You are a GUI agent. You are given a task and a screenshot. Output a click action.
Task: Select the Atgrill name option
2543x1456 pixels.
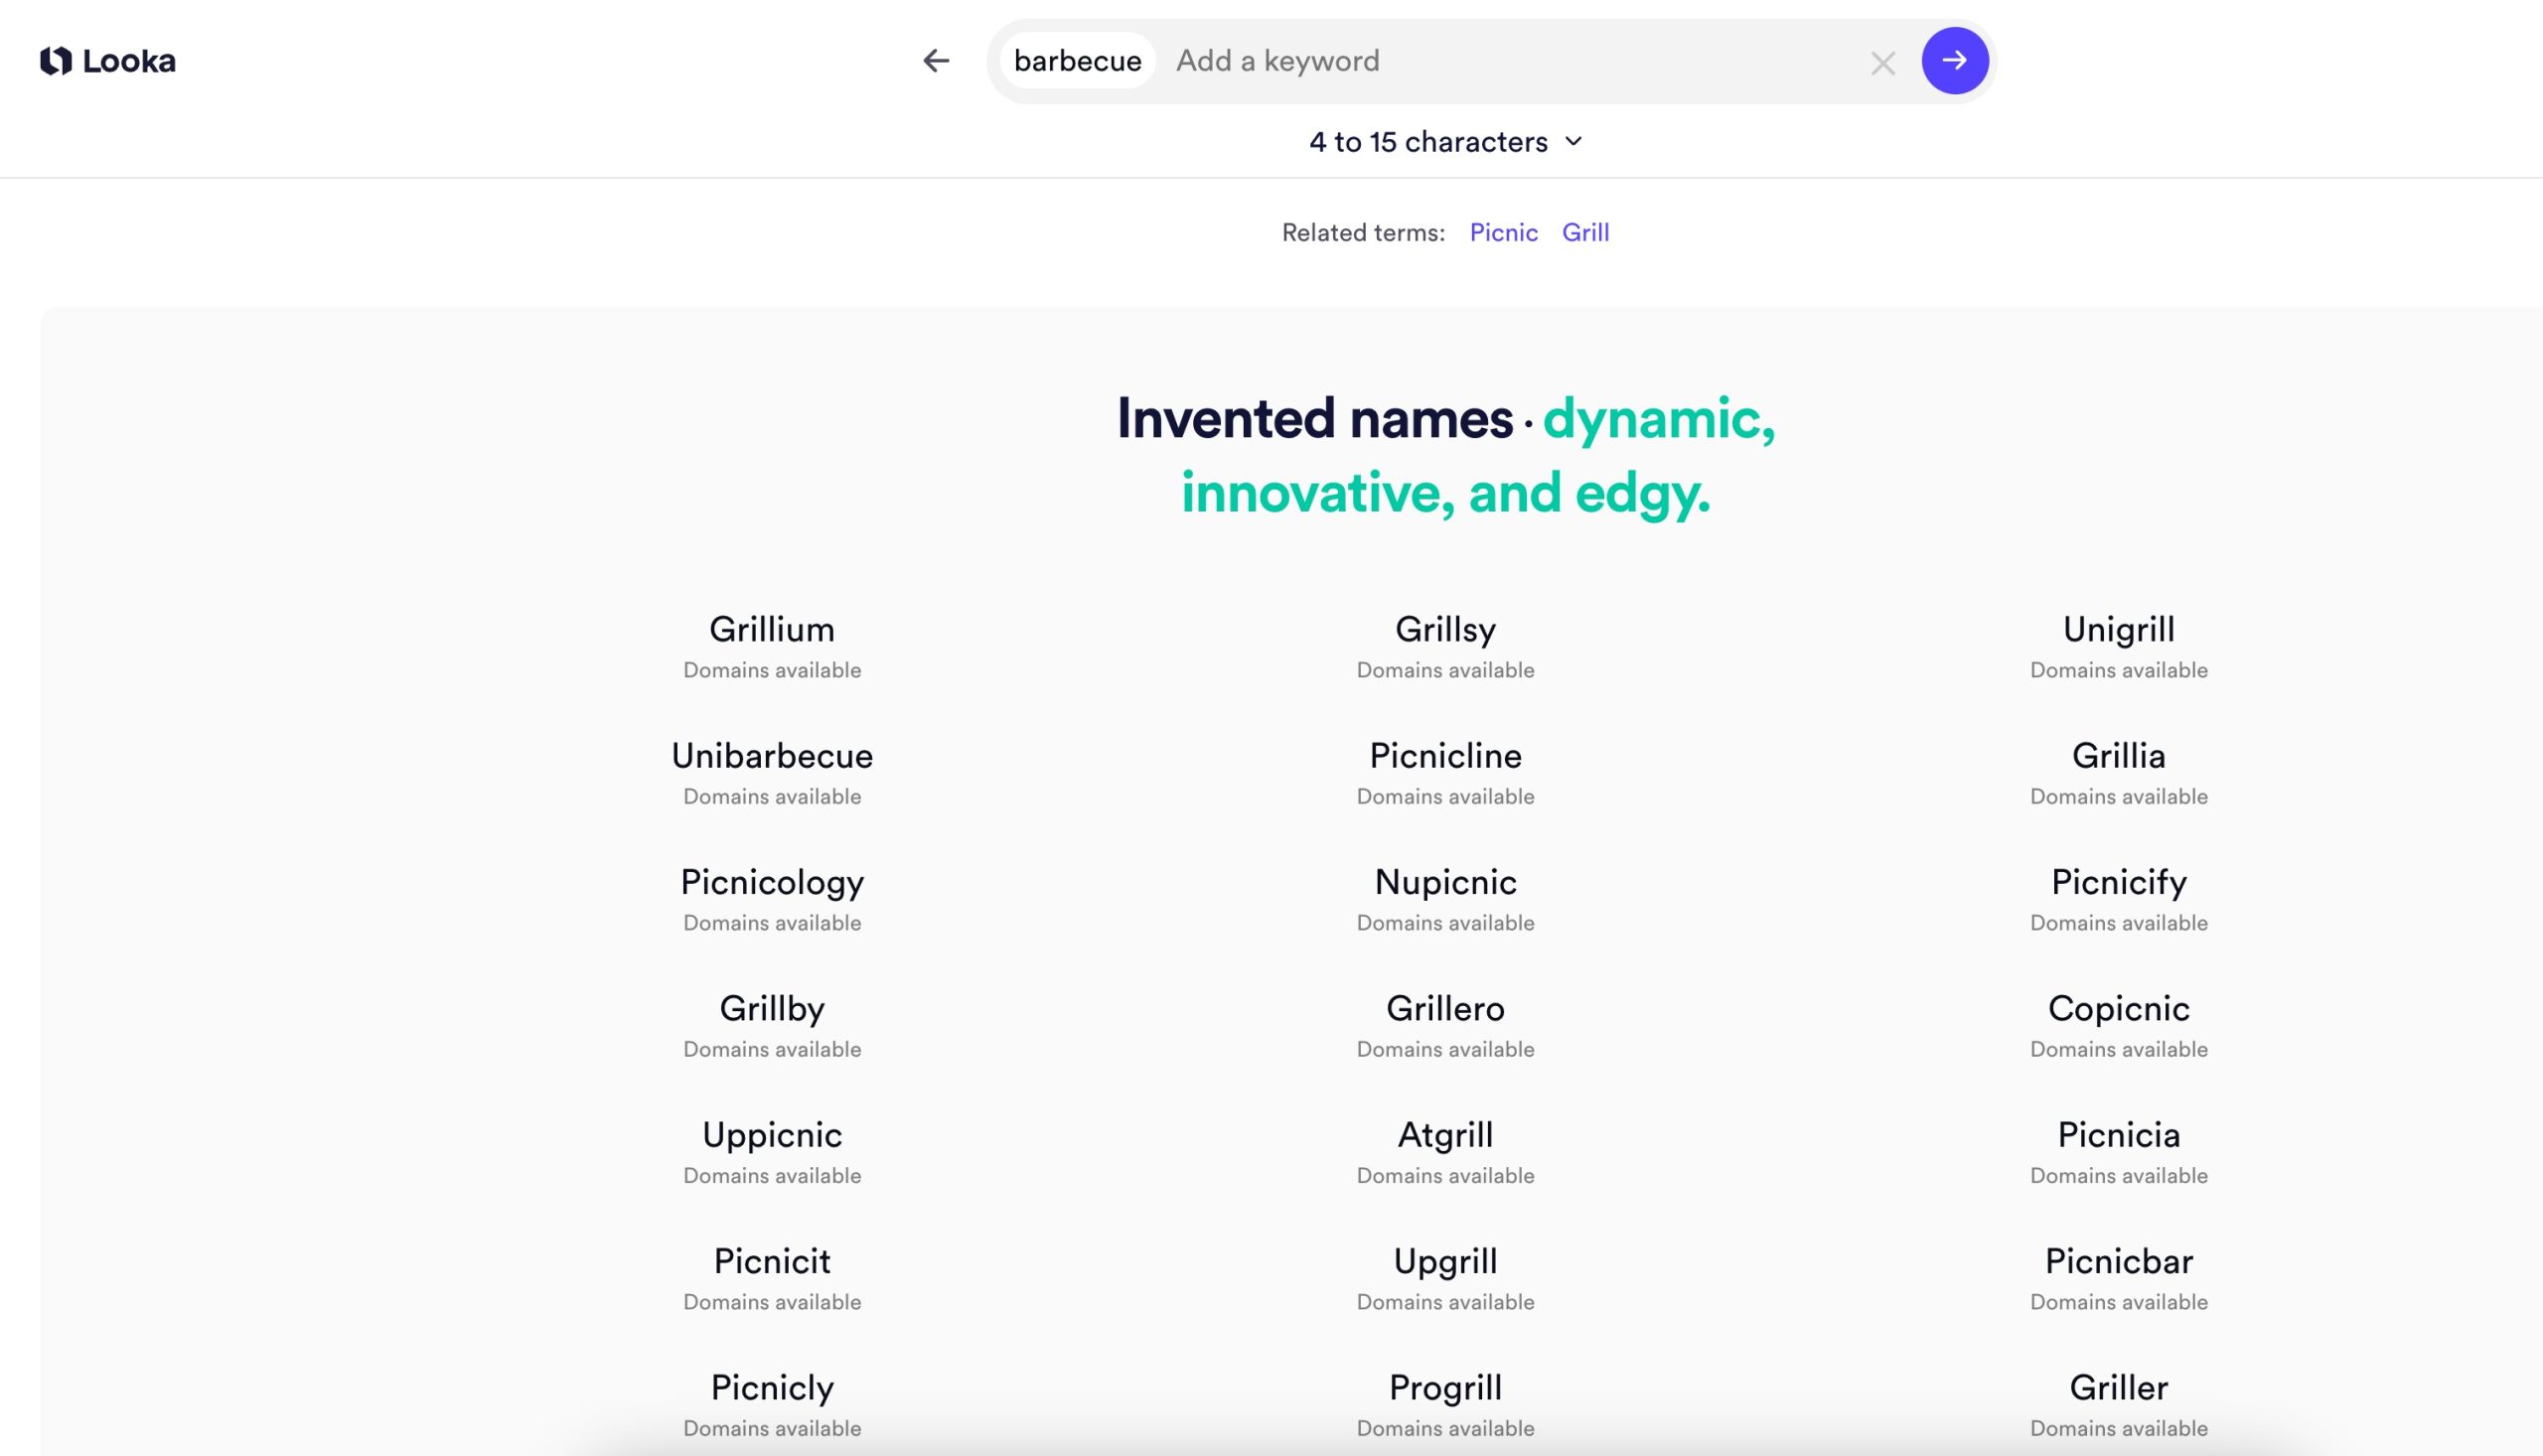[x=1445, y=1135]
